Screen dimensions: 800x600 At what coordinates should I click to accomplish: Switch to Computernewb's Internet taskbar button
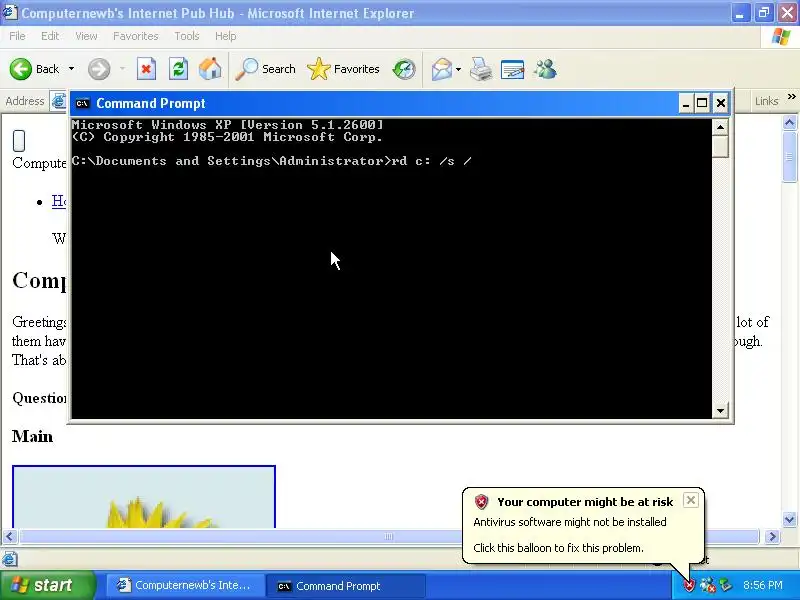pyautogui.click(x=184, y=586)
